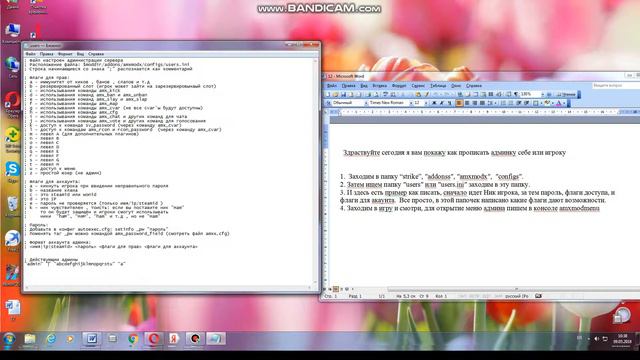Create a new document in Word toolbar
640x360 pixels.
tap(327, 94)
